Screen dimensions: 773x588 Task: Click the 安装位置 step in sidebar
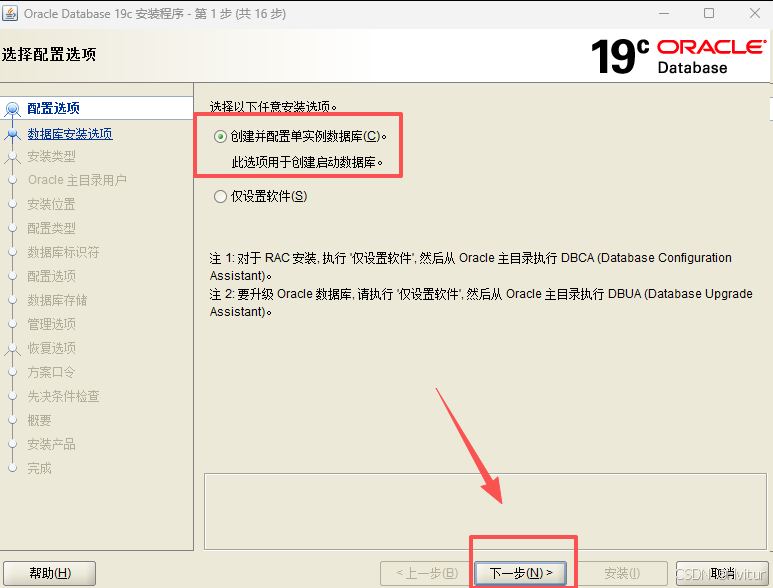[51, 204]
